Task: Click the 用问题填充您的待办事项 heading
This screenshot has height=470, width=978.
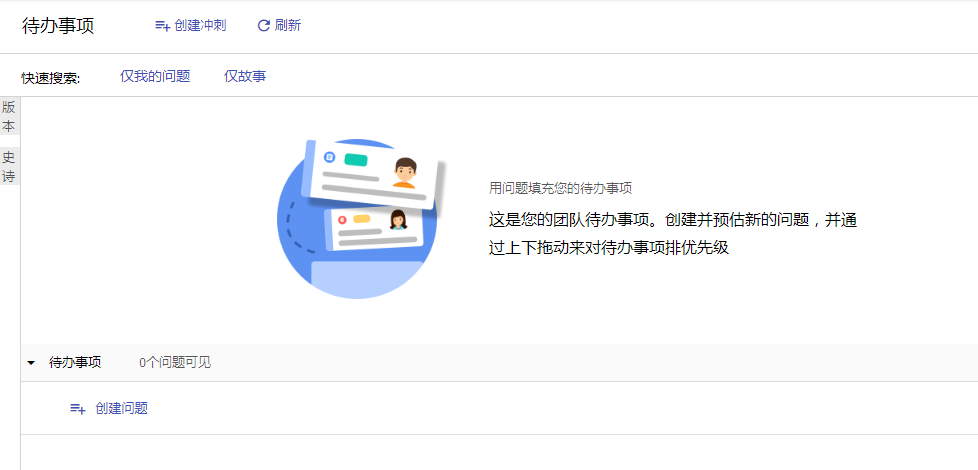Action: (561, 188)
